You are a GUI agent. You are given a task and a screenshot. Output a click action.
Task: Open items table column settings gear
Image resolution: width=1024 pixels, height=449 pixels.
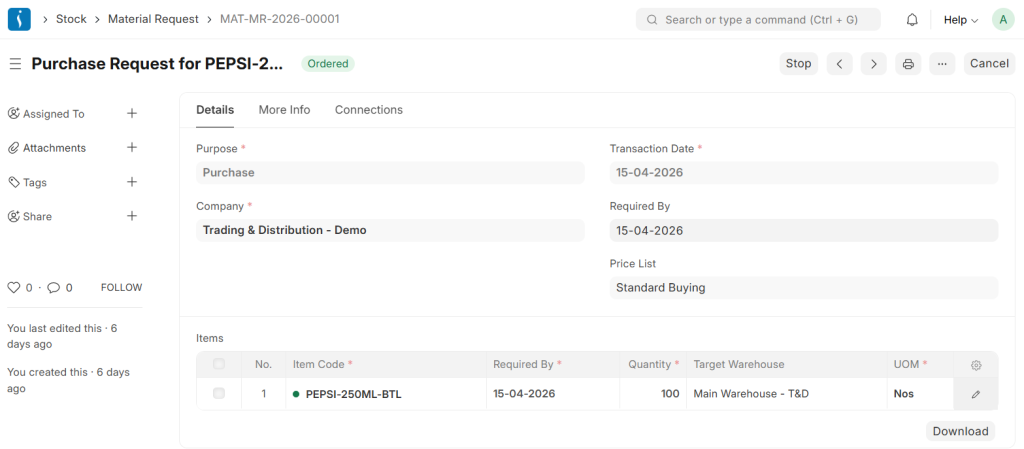pos(976,365)
